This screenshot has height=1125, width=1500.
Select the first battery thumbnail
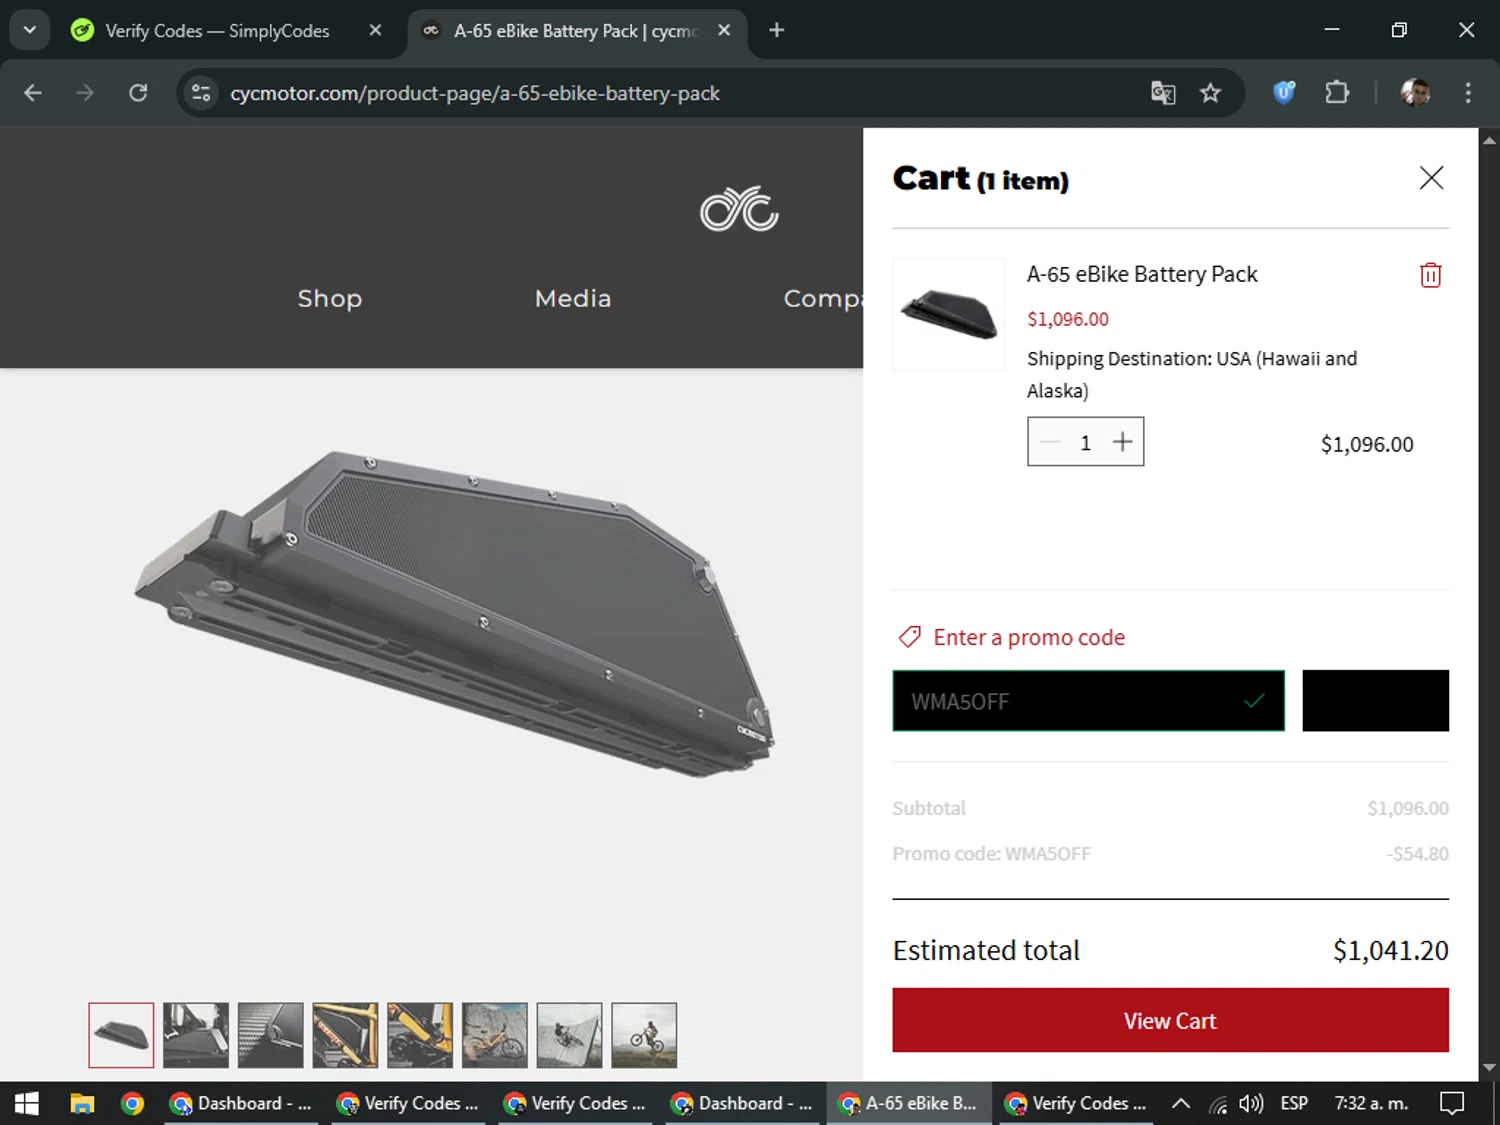tap(121, 1035)
